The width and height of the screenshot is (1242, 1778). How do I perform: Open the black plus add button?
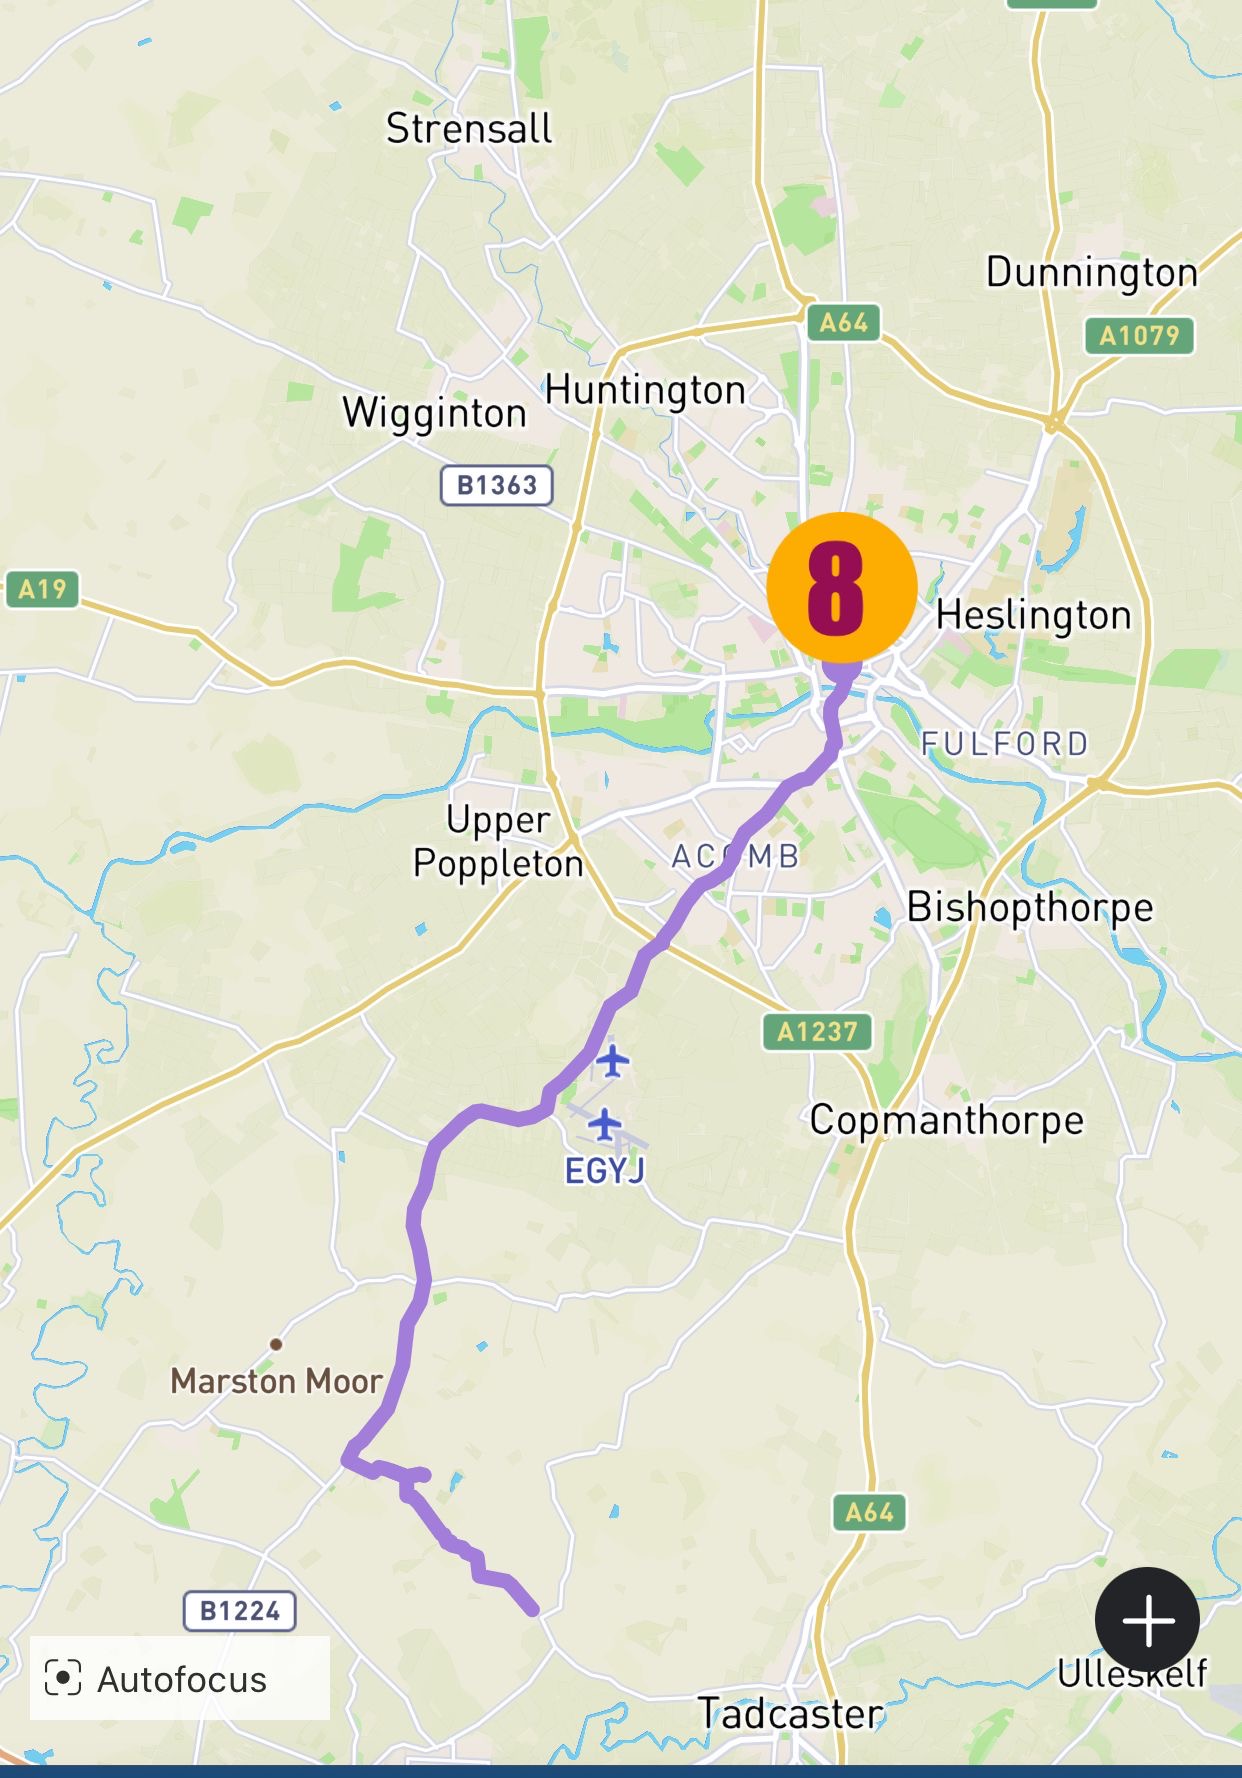coord(1147,1620)
